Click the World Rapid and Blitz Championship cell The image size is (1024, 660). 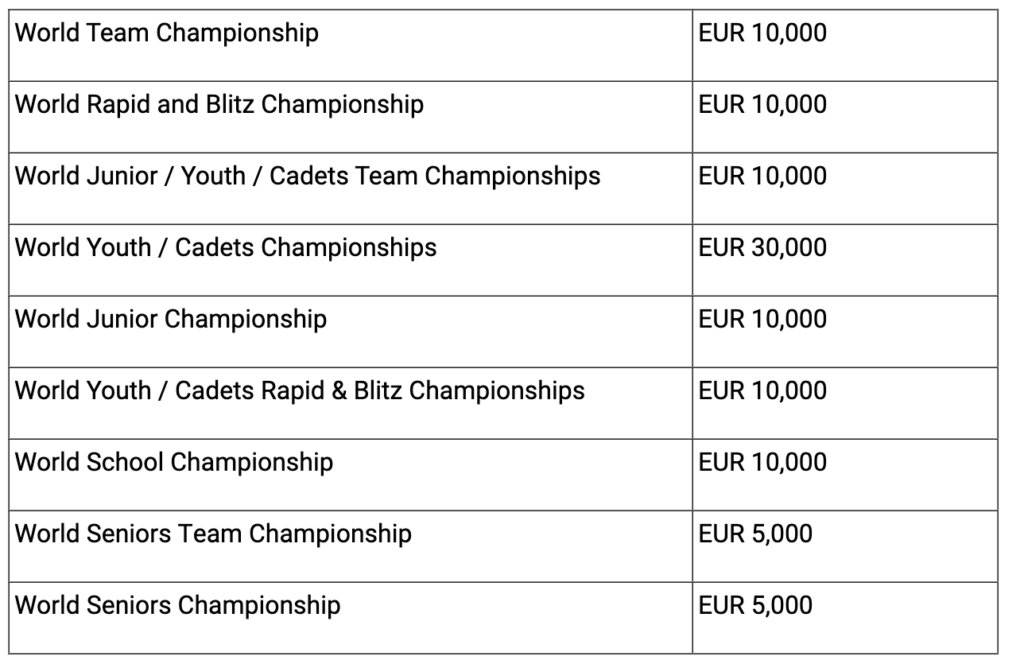click(x=350, y=117)
